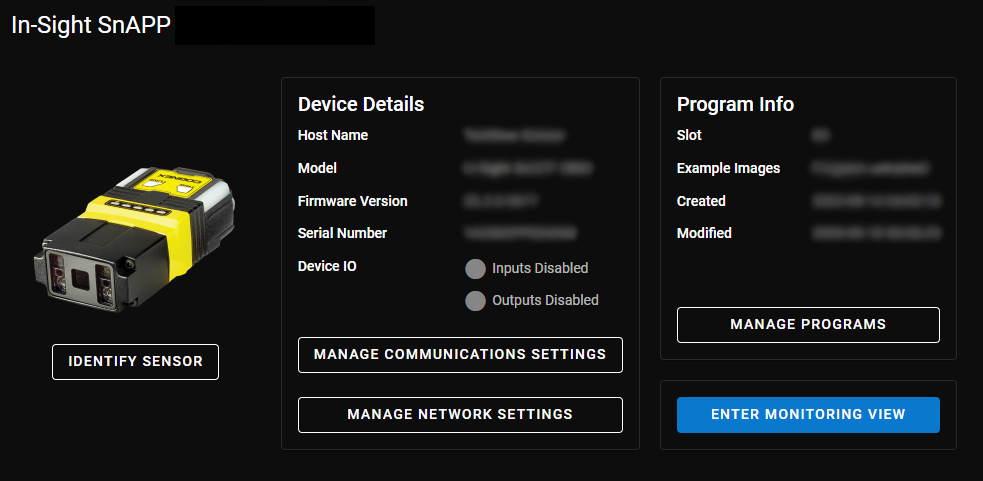
Task: Click the In-Sight SnAPP title text
Action: [x=90, y=26]
